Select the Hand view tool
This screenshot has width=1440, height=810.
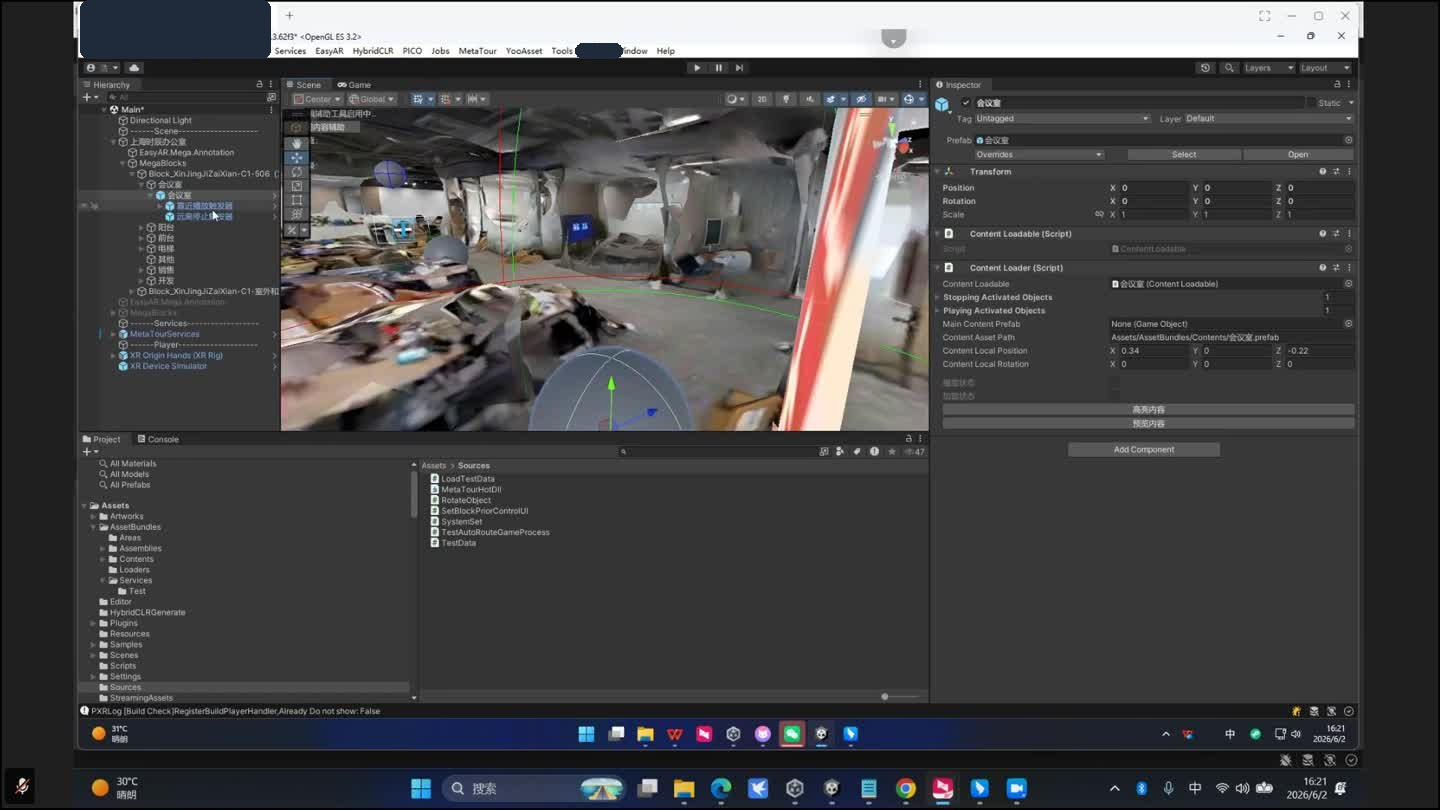tap(297, 144)
